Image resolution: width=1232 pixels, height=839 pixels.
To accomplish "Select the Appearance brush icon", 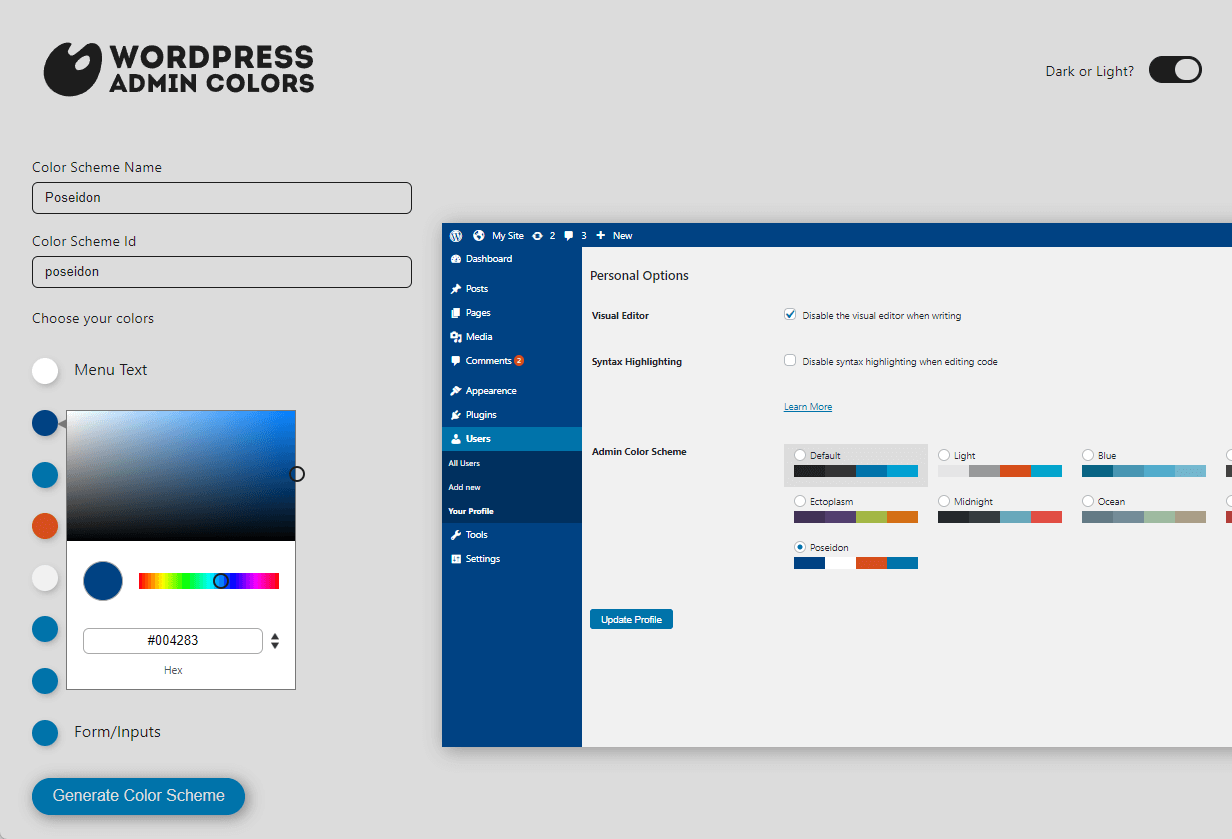I will pyautogui.click(x=458, y=390).
